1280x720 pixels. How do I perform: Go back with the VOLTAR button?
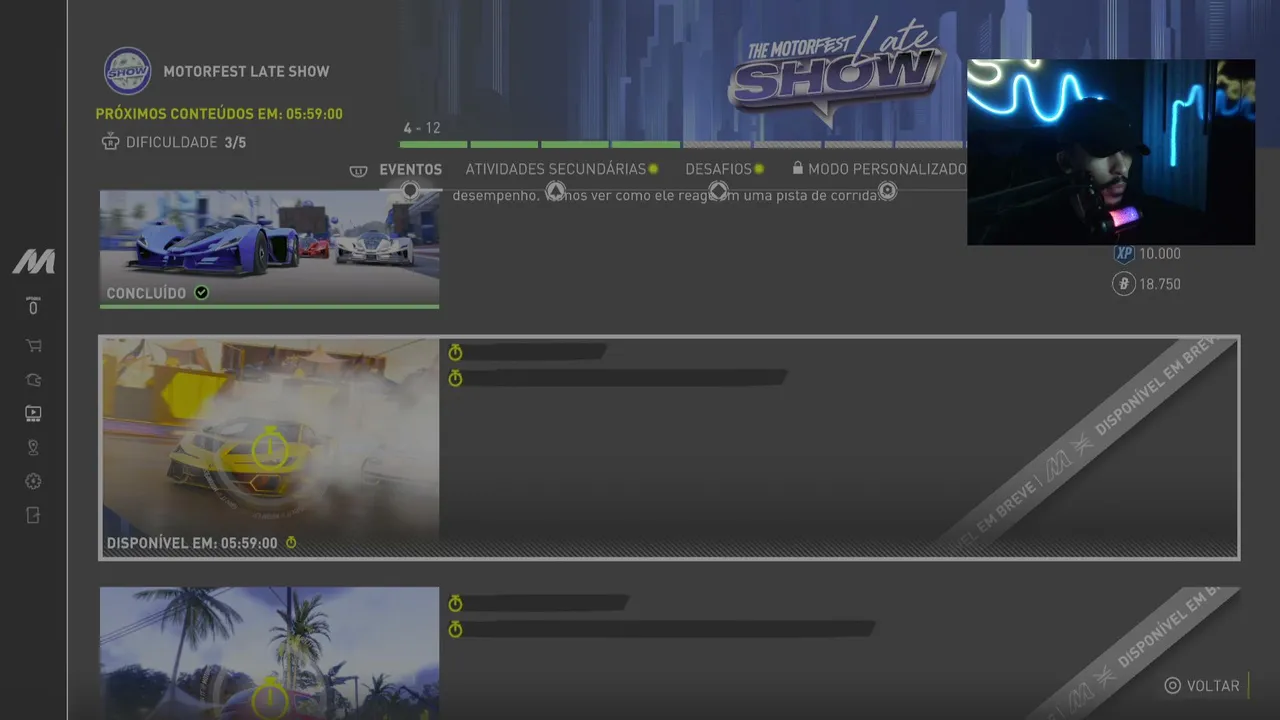pos(1202,686)
